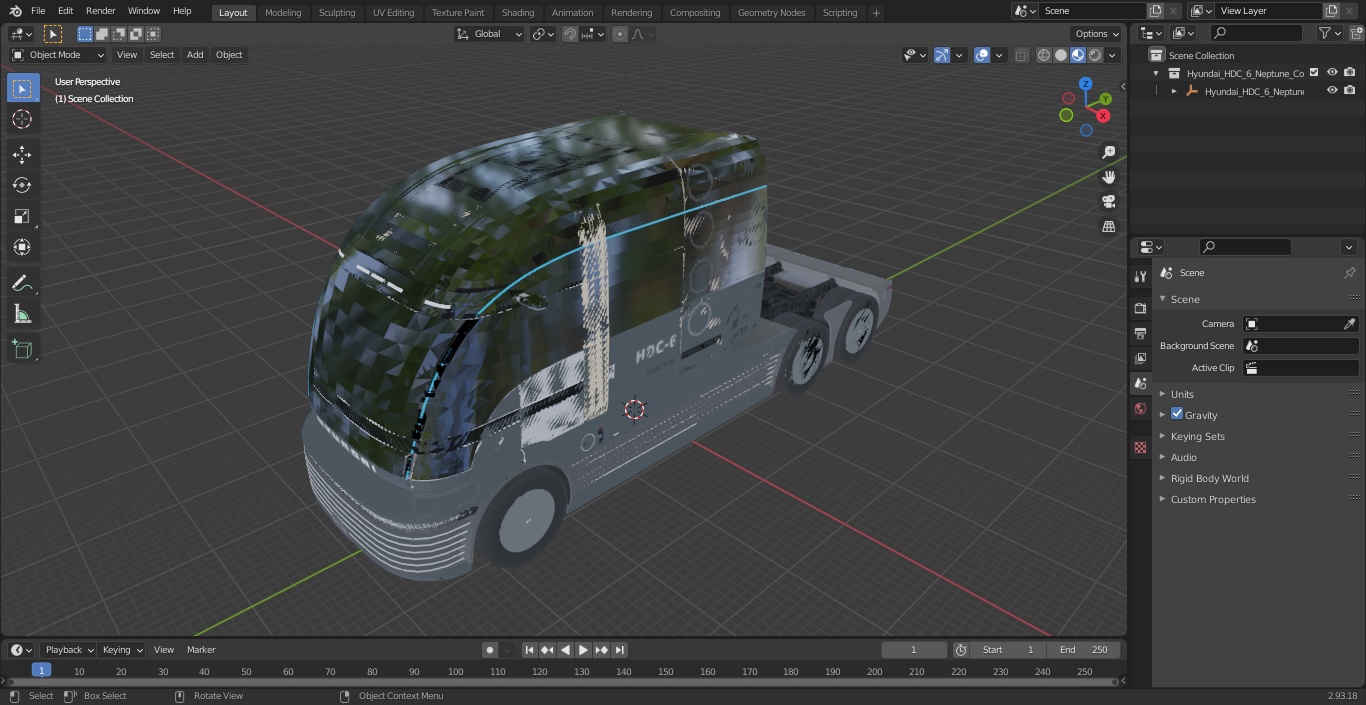
Task: Open the View Layer properties tab
Action: click(1140, 358)
